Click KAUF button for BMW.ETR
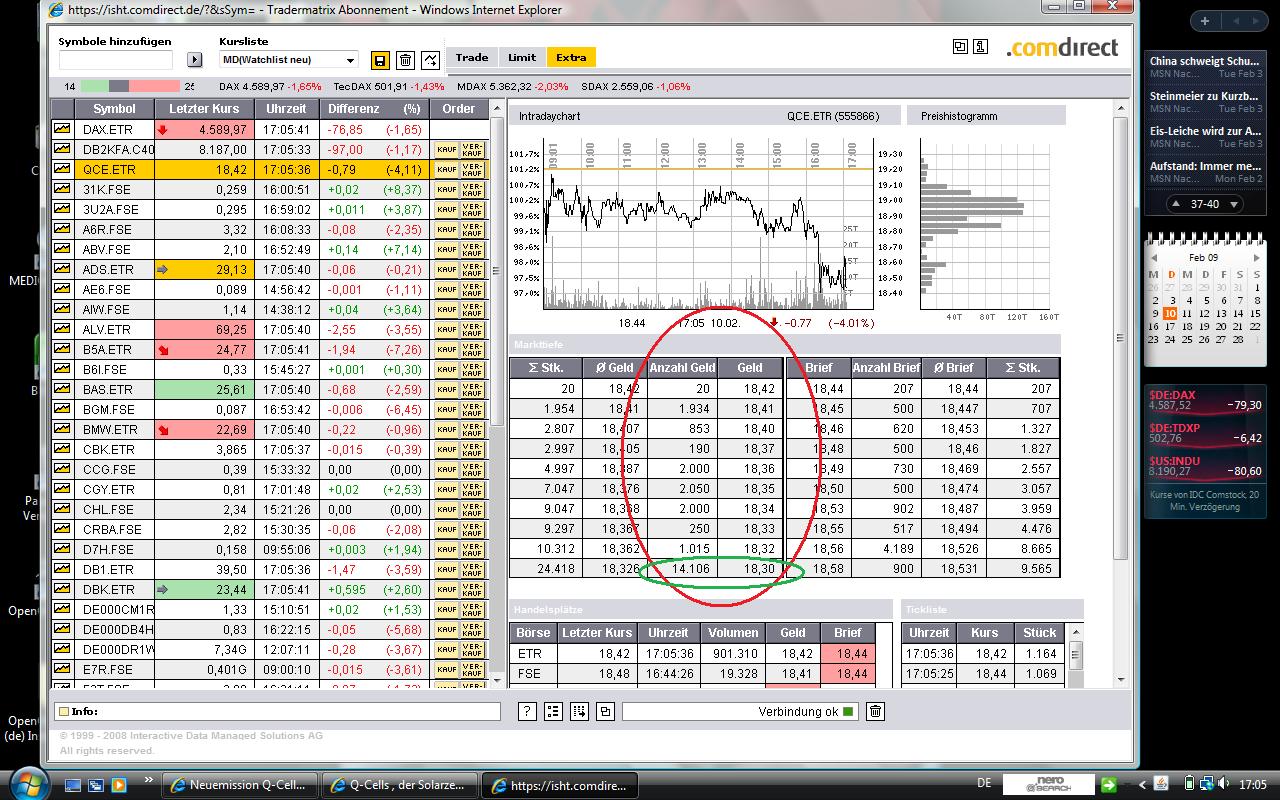This screenshot has height=800, width=1280. point(446,429)
